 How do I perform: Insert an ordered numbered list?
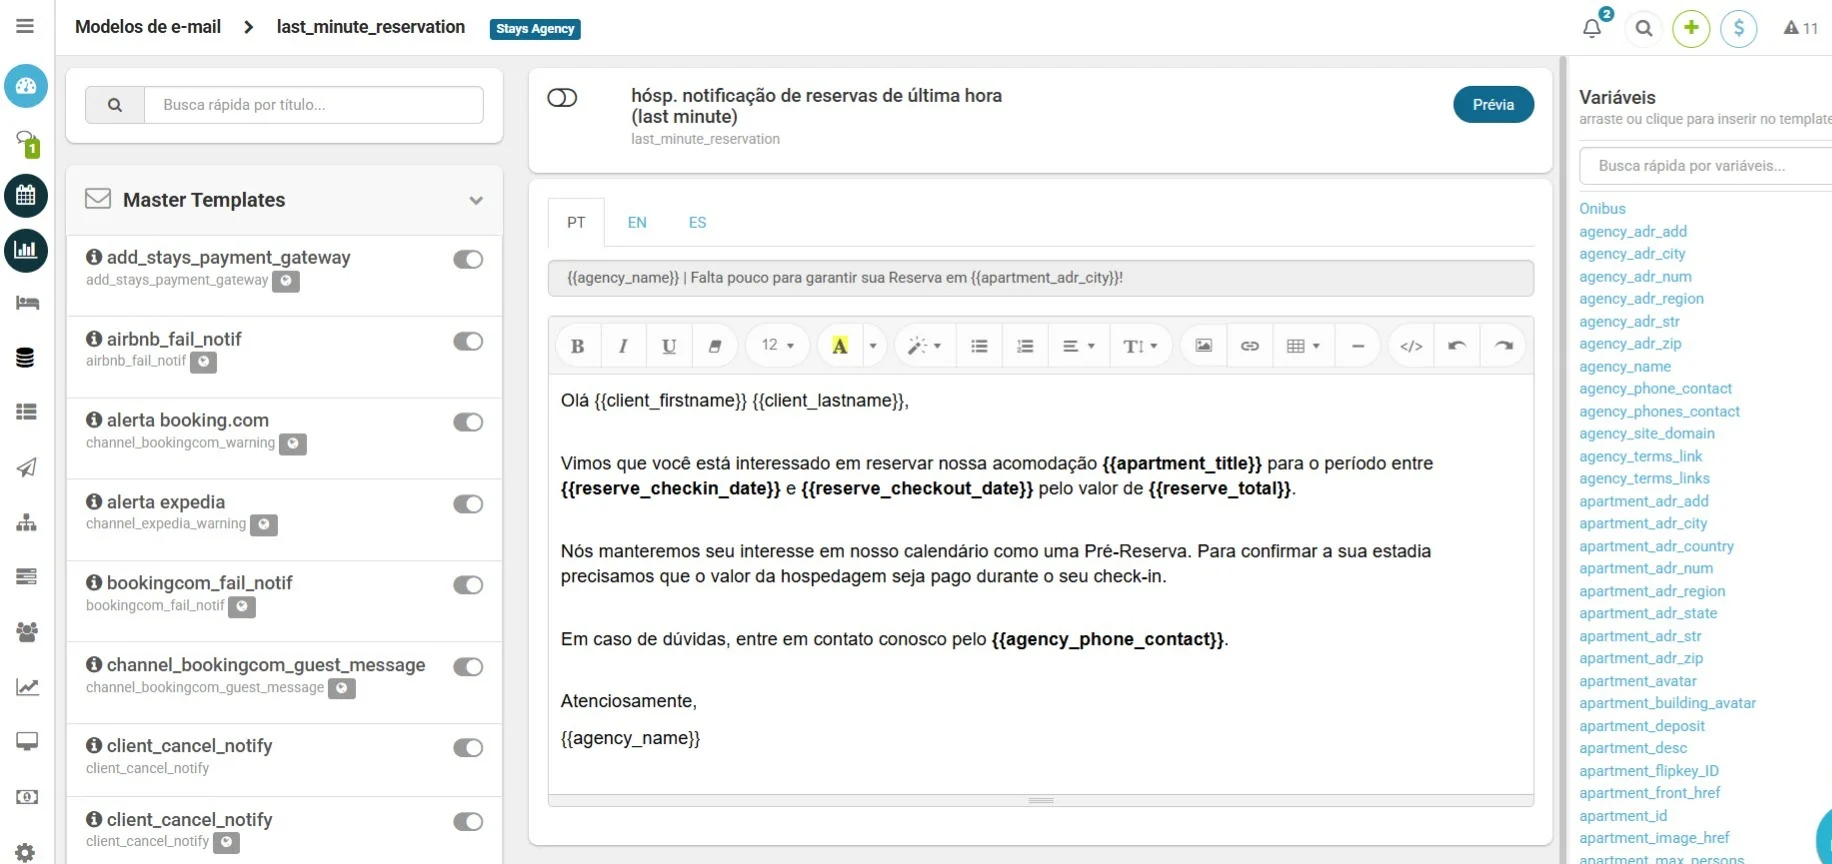click(1025, 346)
